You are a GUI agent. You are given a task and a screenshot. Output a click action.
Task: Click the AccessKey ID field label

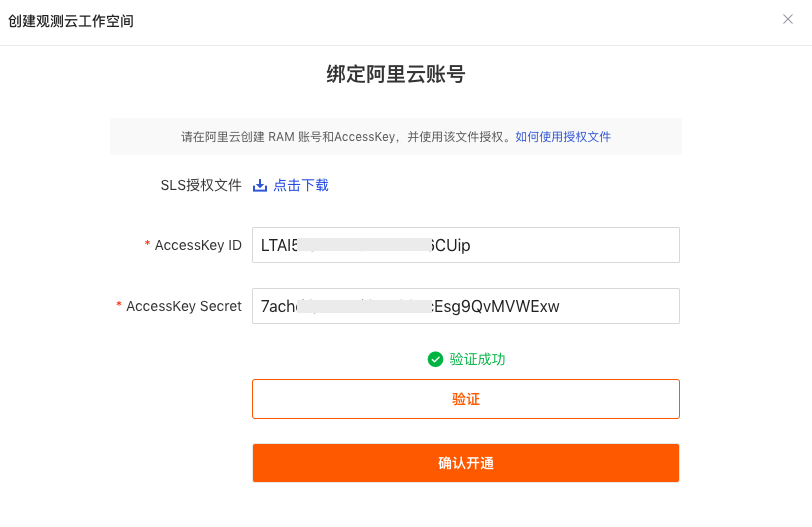(198, 245)
